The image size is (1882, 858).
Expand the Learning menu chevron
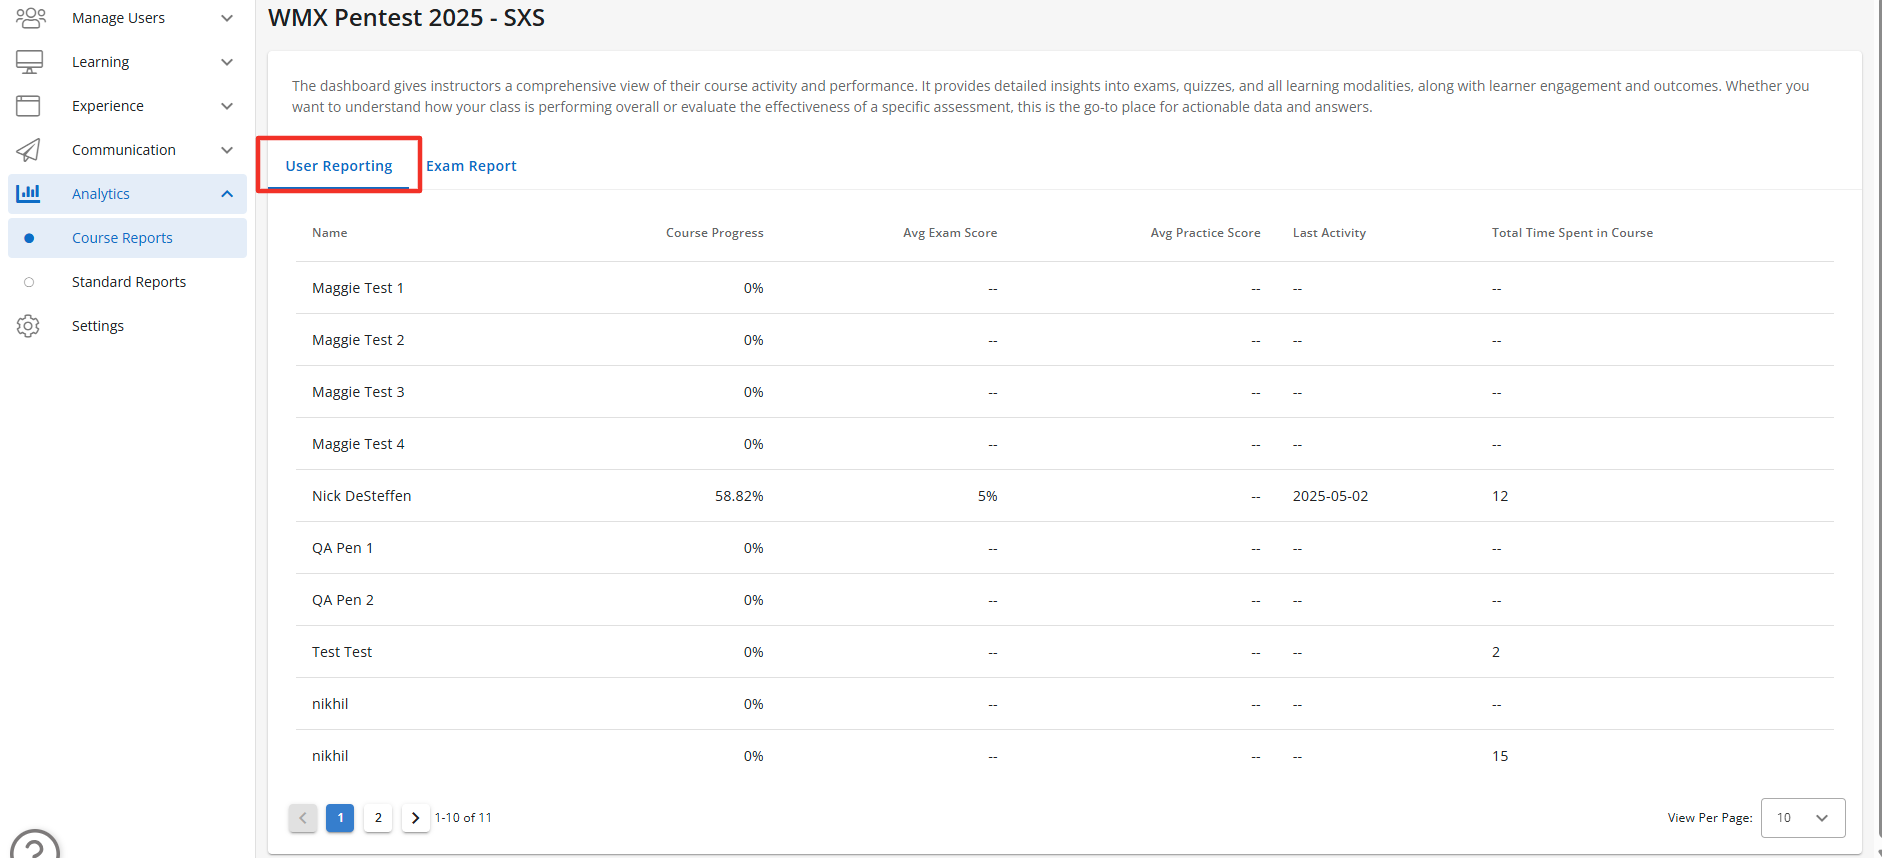[227, 62]
